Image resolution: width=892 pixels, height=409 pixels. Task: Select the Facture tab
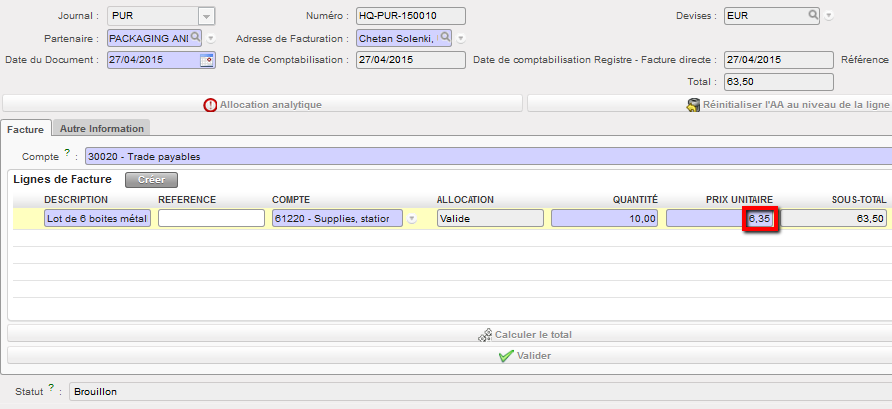tap(25, 128)
